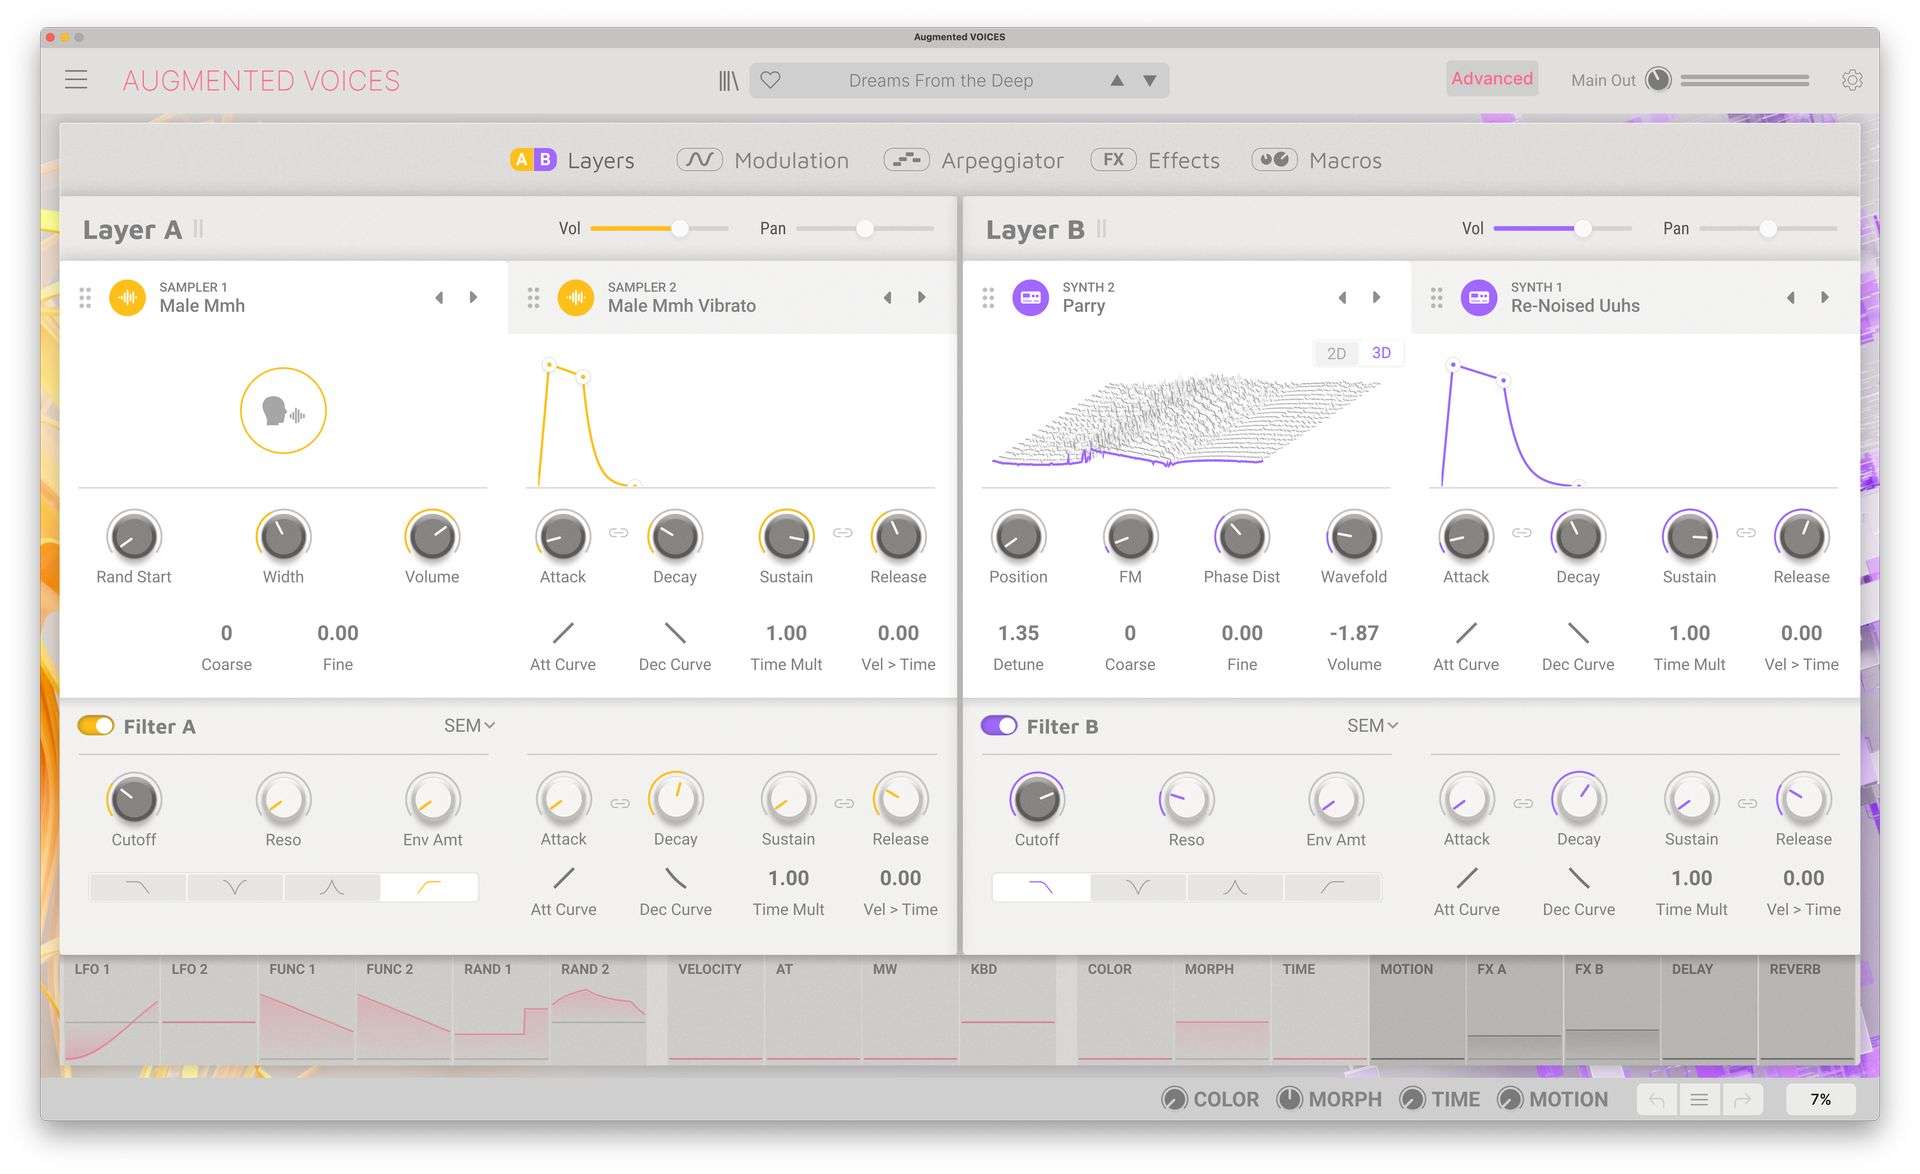Screen dimensions: 1920x1174
Task: Go to next preset with down arrow
Action: [x=1150, y=80]
